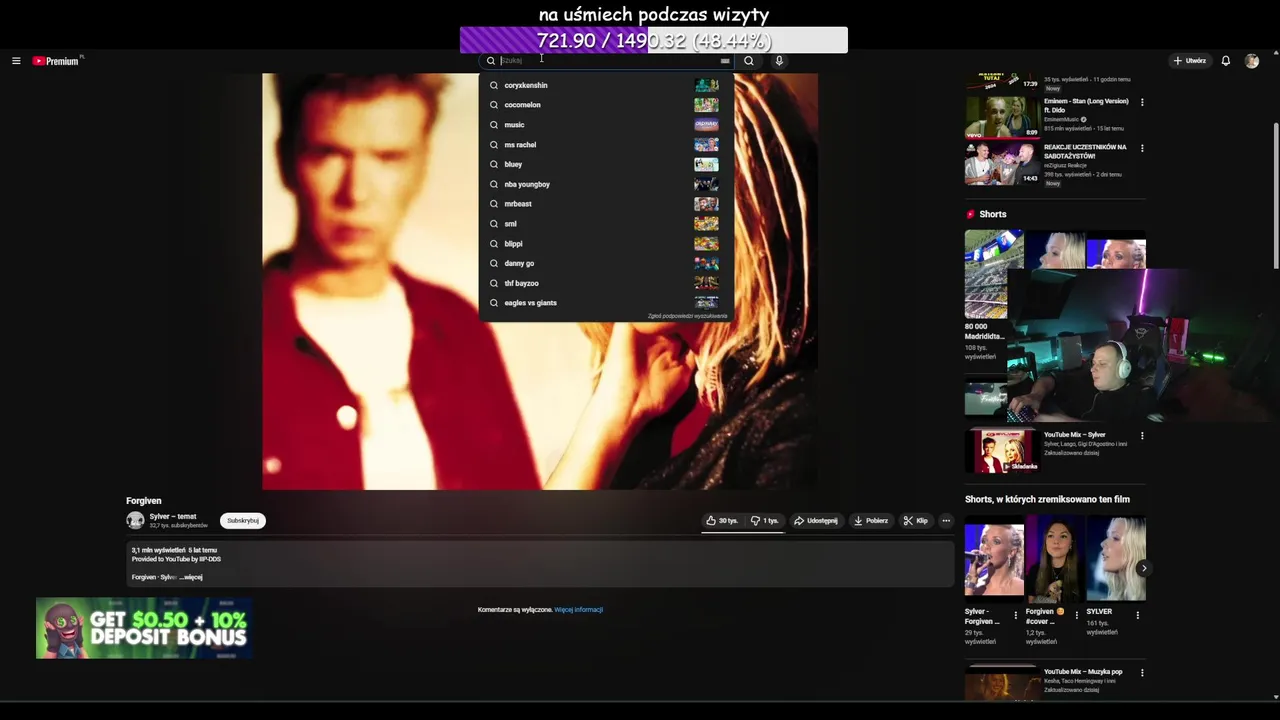Image resolution: width=1280 pixels, height=720 pixels.
Task: Open 'YouTube Mix – Muzyka pop' title
Action: (x=1083, y=672)
